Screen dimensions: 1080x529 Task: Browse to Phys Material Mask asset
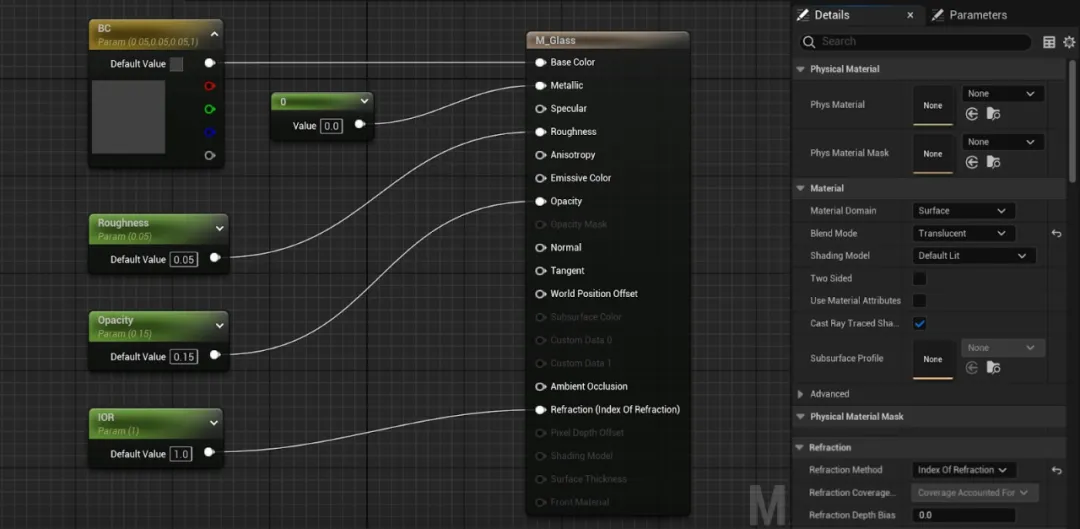coord(993,163)
